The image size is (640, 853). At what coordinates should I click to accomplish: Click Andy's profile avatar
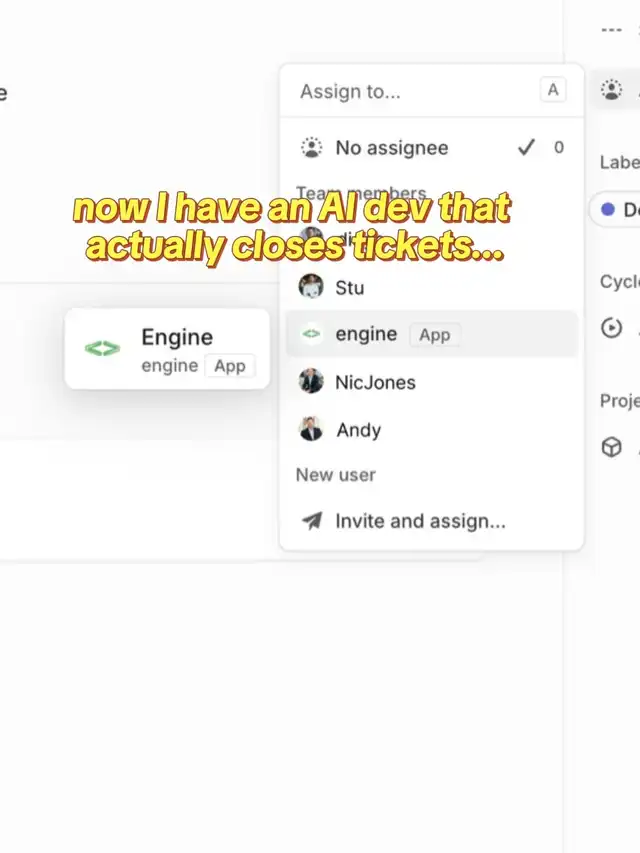[311, 429]
